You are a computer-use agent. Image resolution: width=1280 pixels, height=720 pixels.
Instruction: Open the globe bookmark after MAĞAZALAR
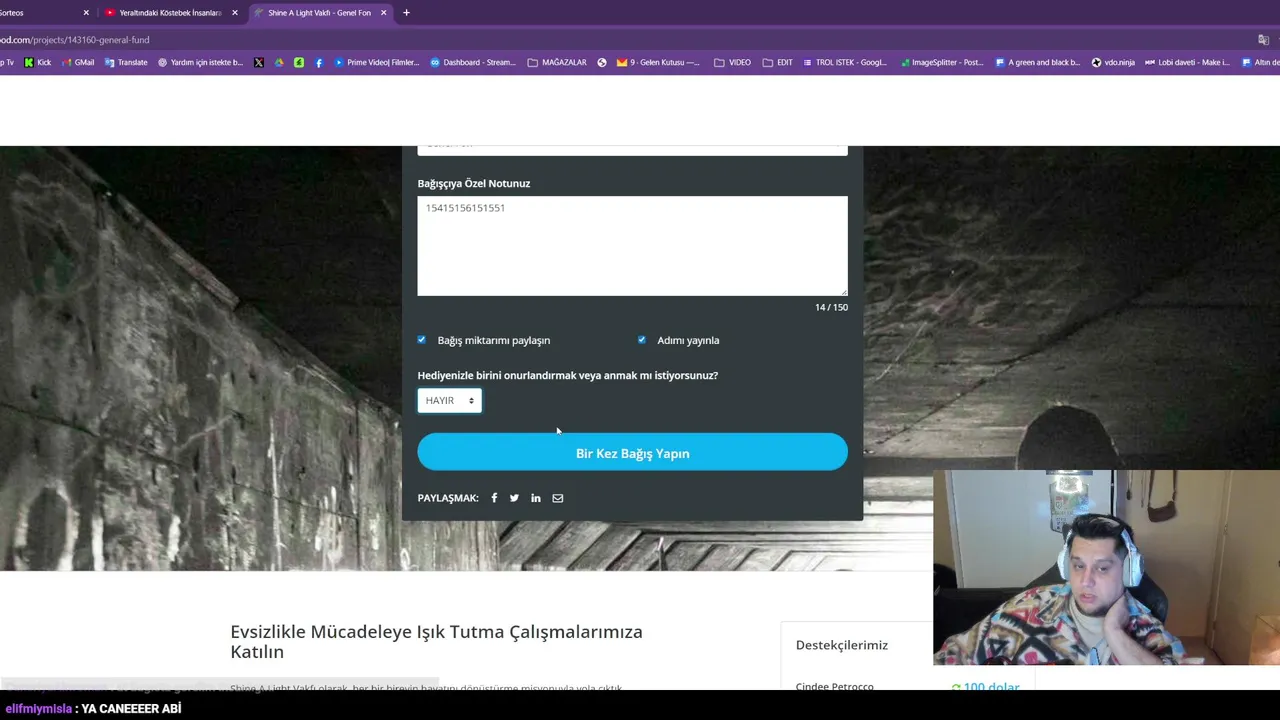click(602, 62)
